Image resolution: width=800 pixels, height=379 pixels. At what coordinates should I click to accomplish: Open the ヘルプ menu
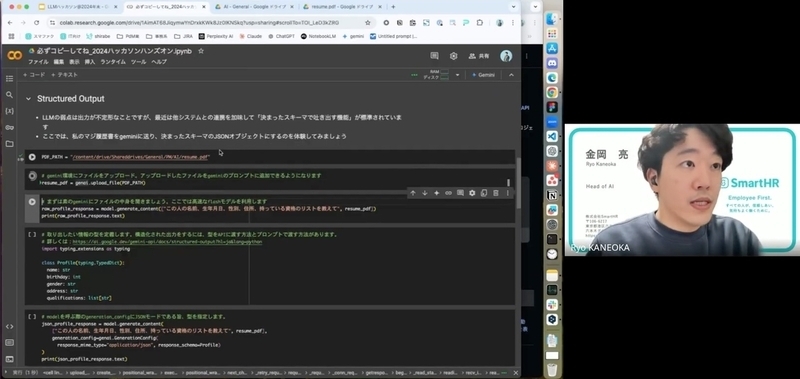click(x=159, y=62)
